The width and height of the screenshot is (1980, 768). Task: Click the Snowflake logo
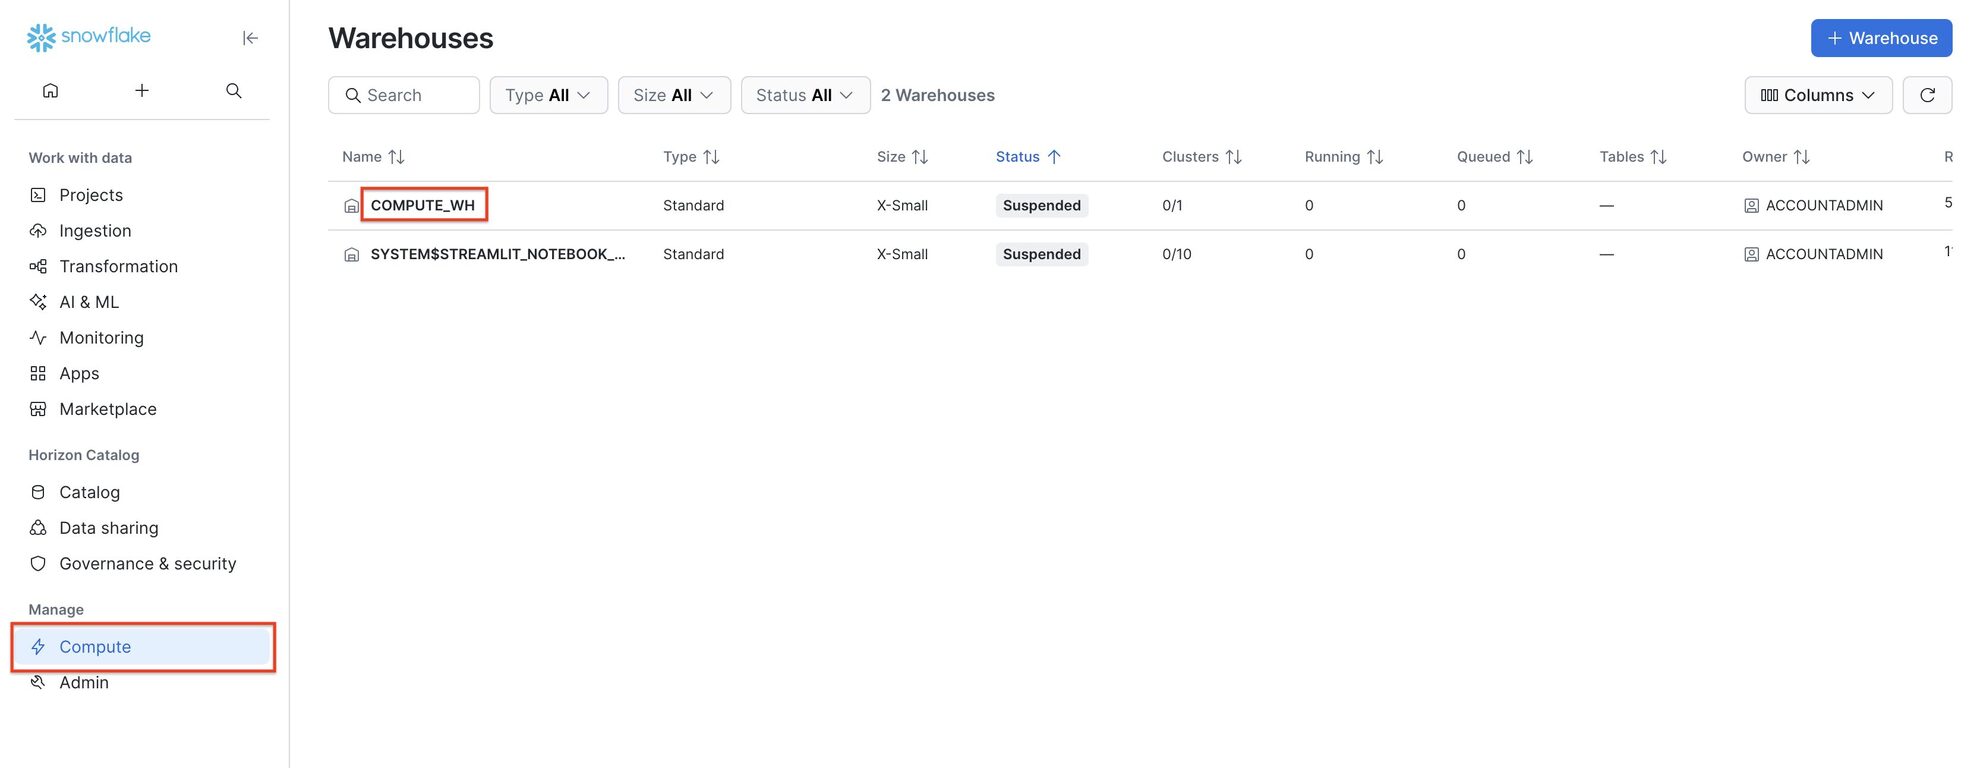point(88,37)
